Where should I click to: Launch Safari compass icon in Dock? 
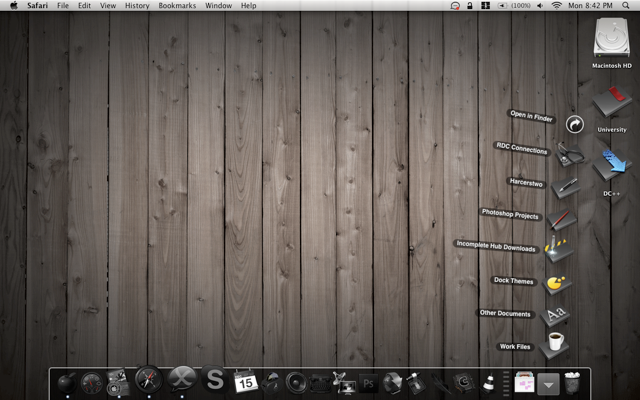pos(149,379)
